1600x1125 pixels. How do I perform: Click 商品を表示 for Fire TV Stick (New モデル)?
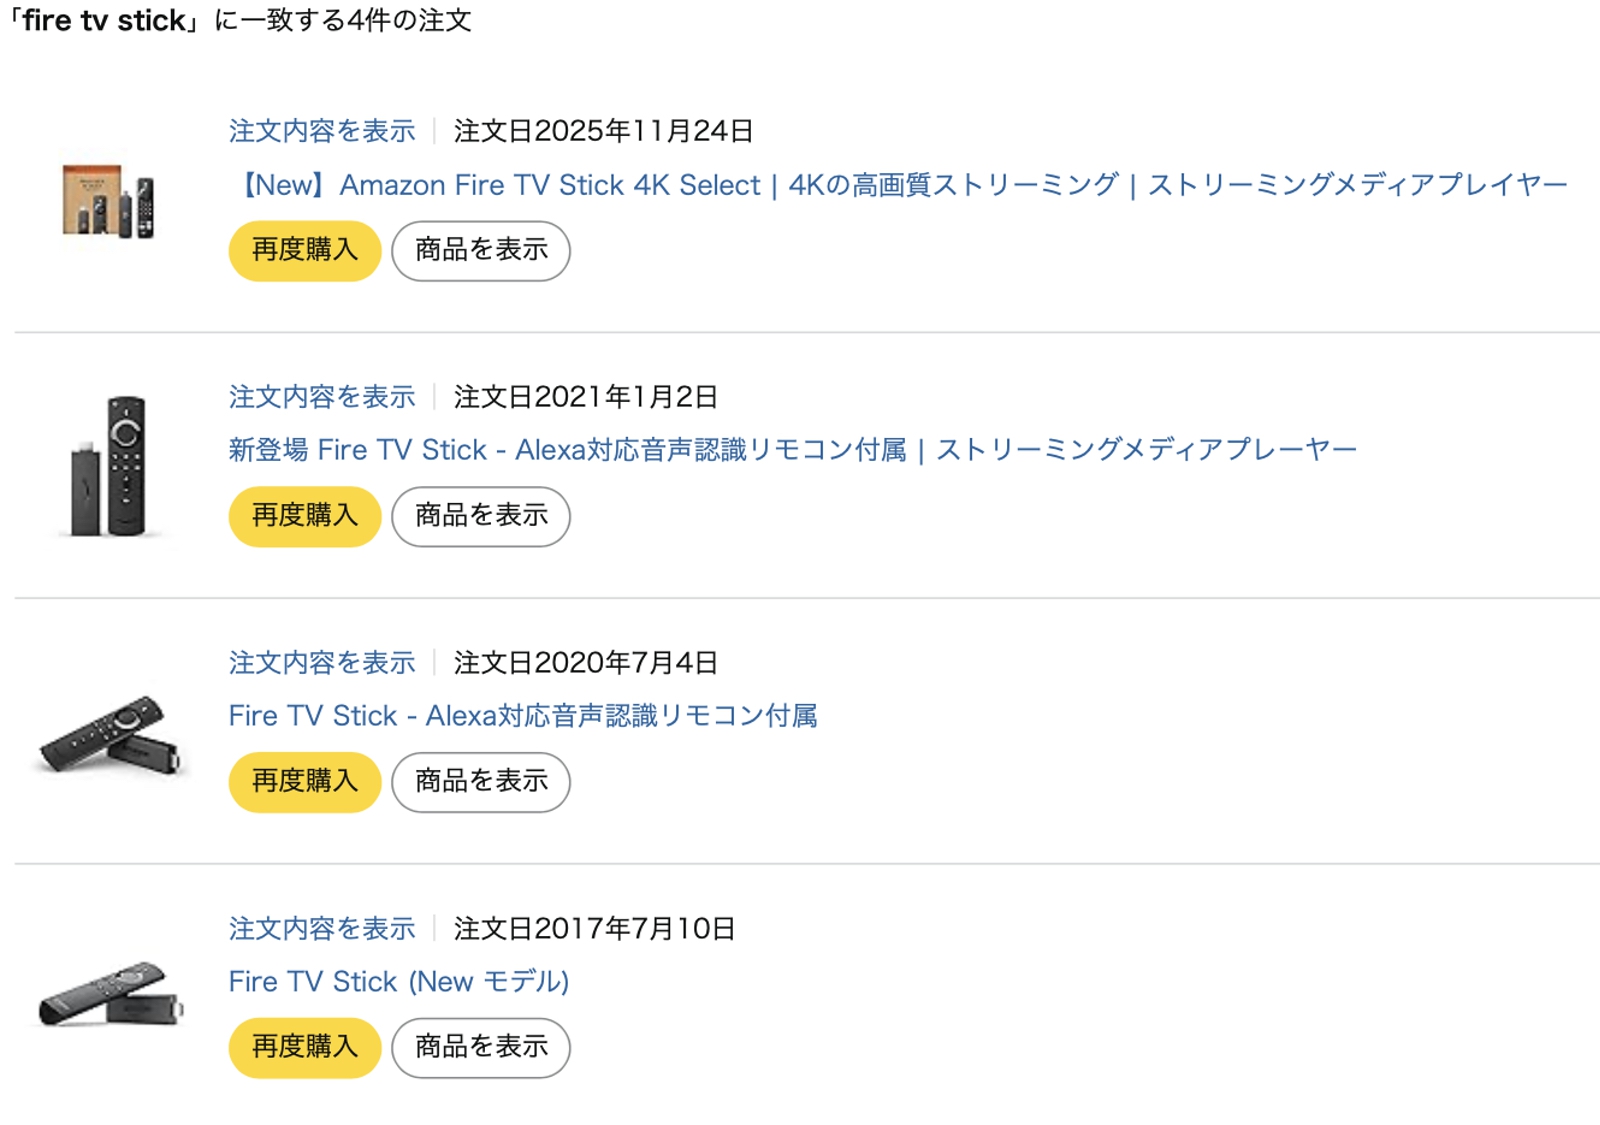[x=481, y=1048]
